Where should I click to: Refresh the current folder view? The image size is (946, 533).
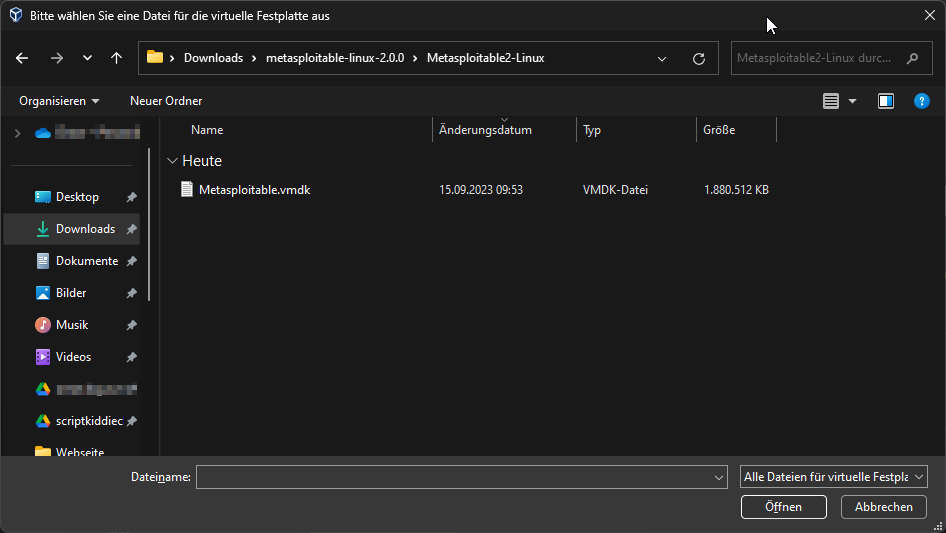coord(699,58)
